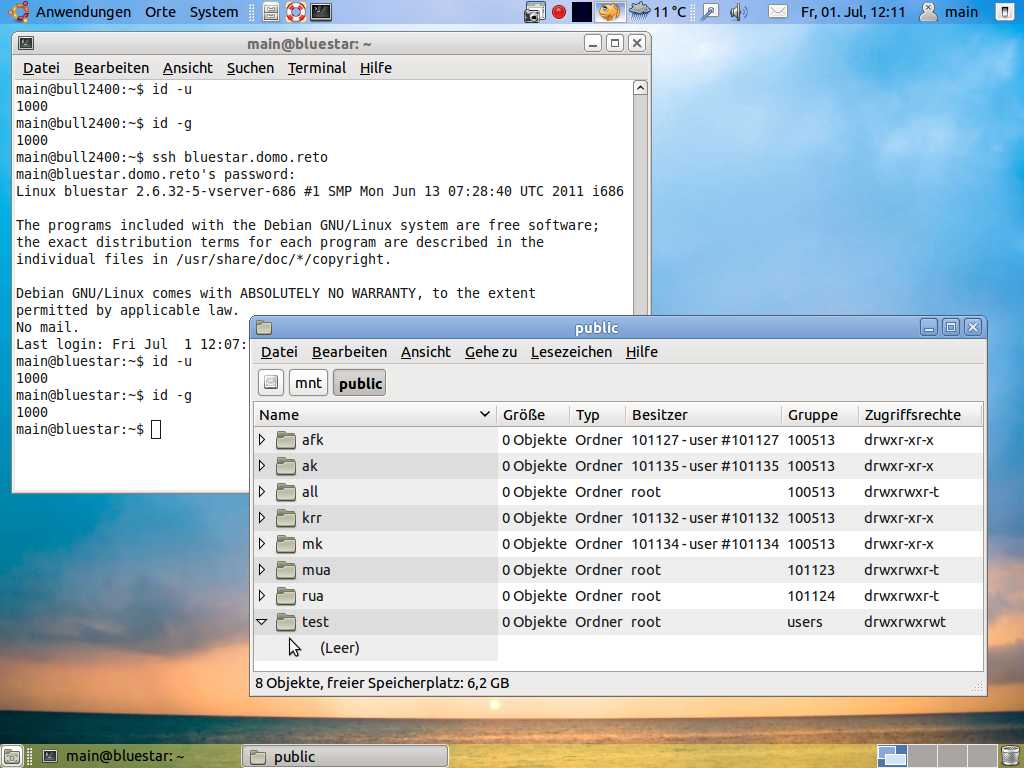Viewport: 1024px width, 768px height.
Task: Open the Lesezeichen menu in file manager
Action: (x=571, y=352)
